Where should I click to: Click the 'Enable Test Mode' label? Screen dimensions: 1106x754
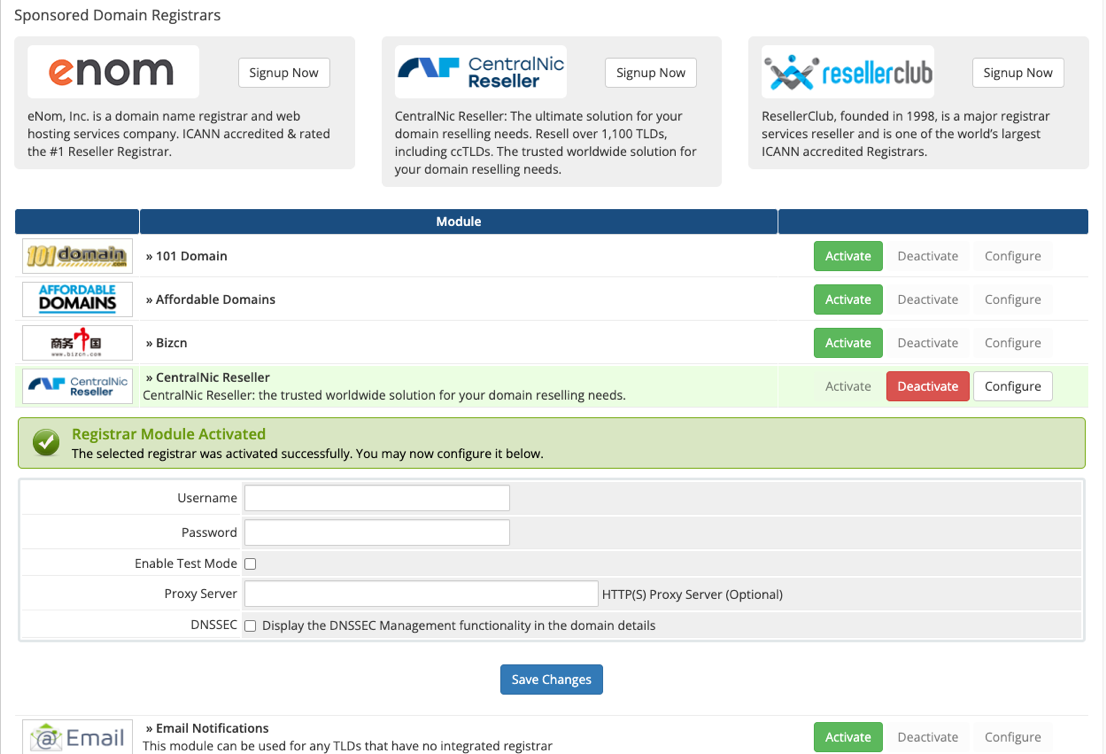pos(186,564)
